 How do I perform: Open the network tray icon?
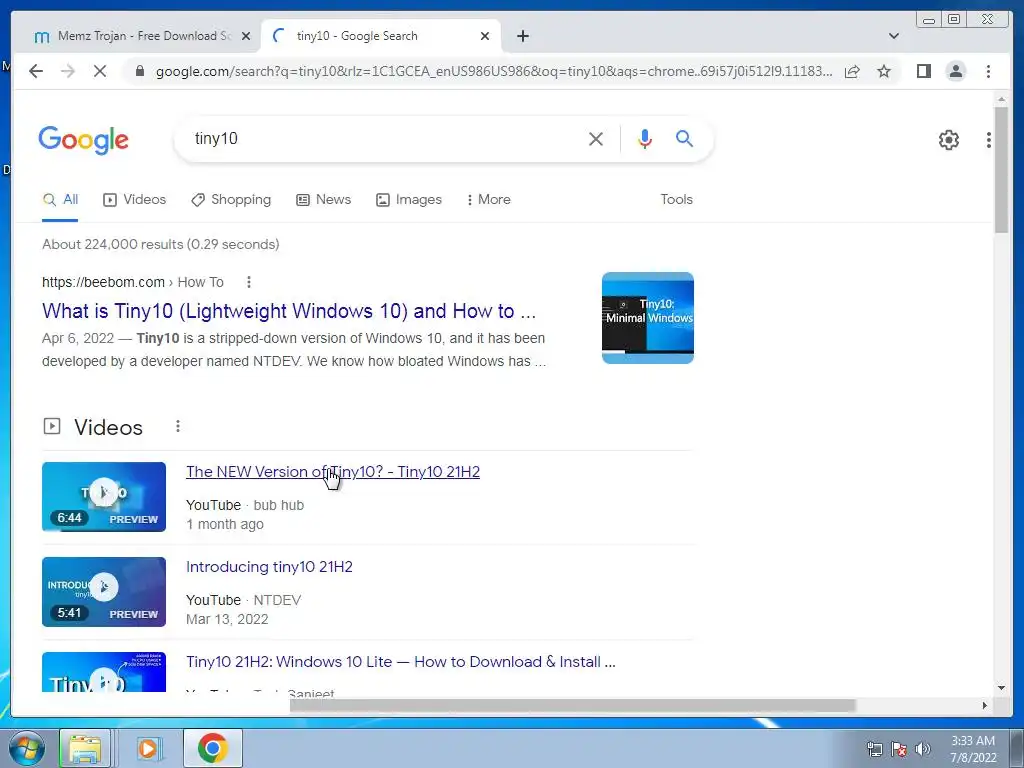coord(874,749)
